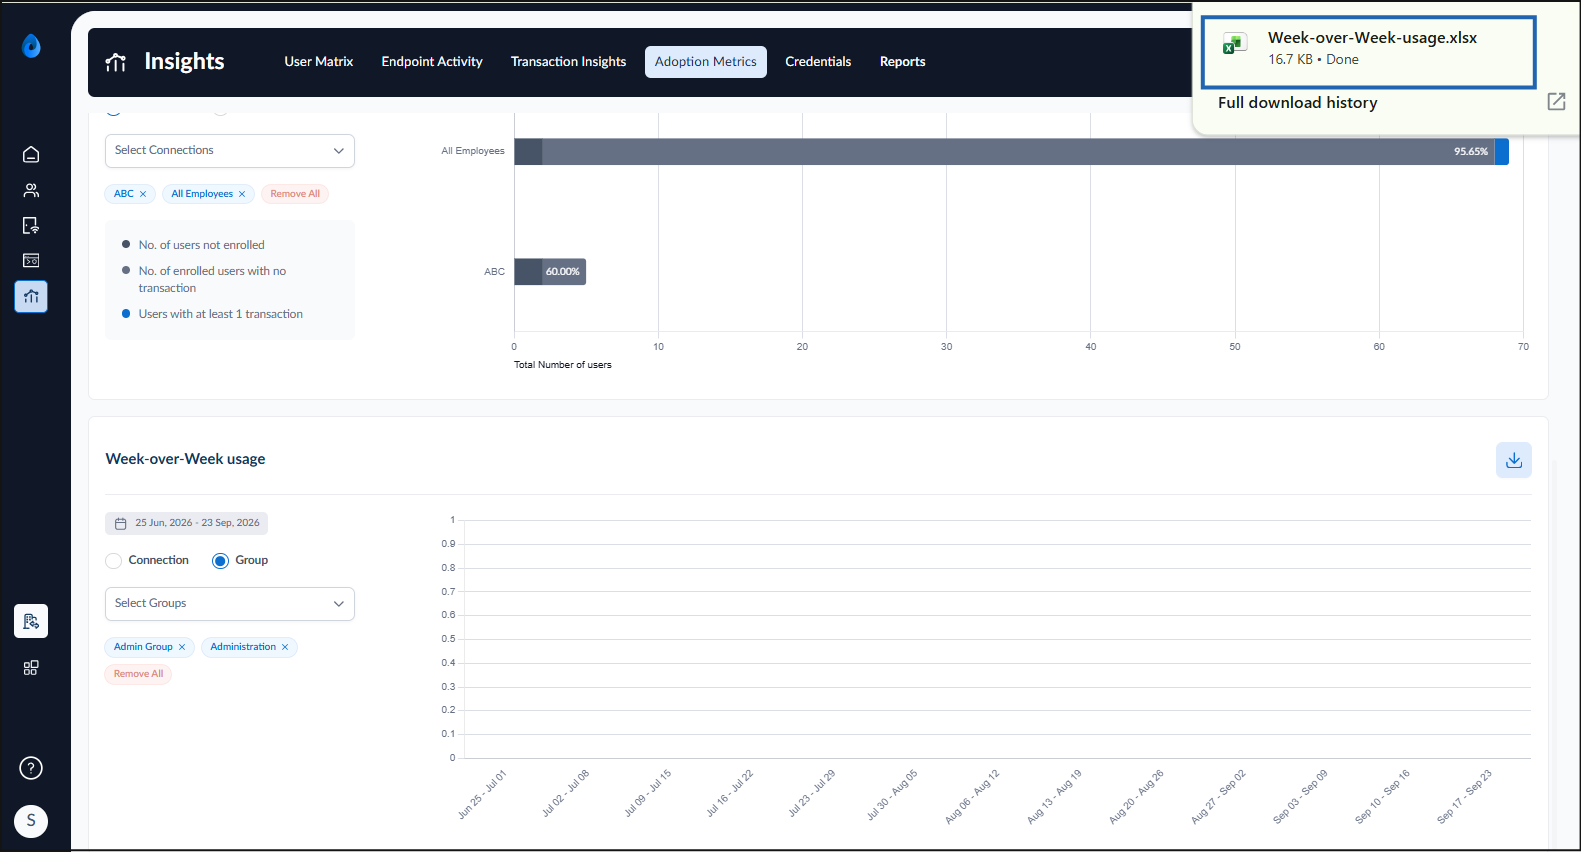Image resolution: width=1581 pixels, height=852 pixels.
Task: Click the 'ABC' chart row label
Action: point(494,272)
